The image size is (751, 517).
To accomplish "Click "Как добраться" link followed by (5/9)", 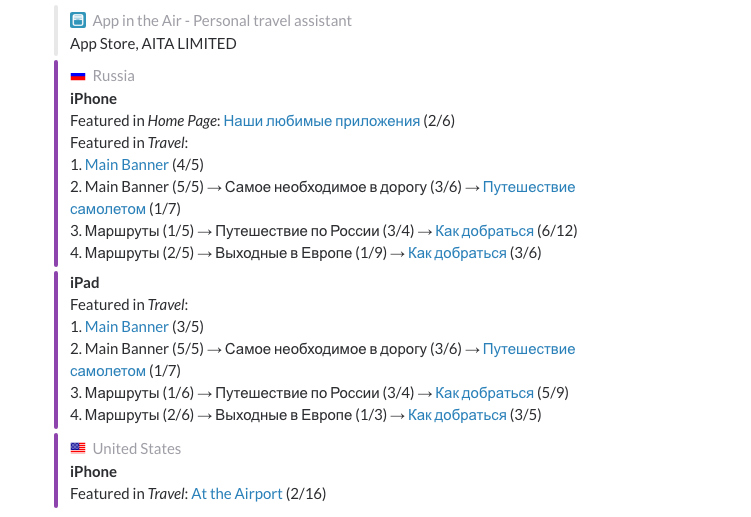I will pyautogui.click(x=484, y=393).
